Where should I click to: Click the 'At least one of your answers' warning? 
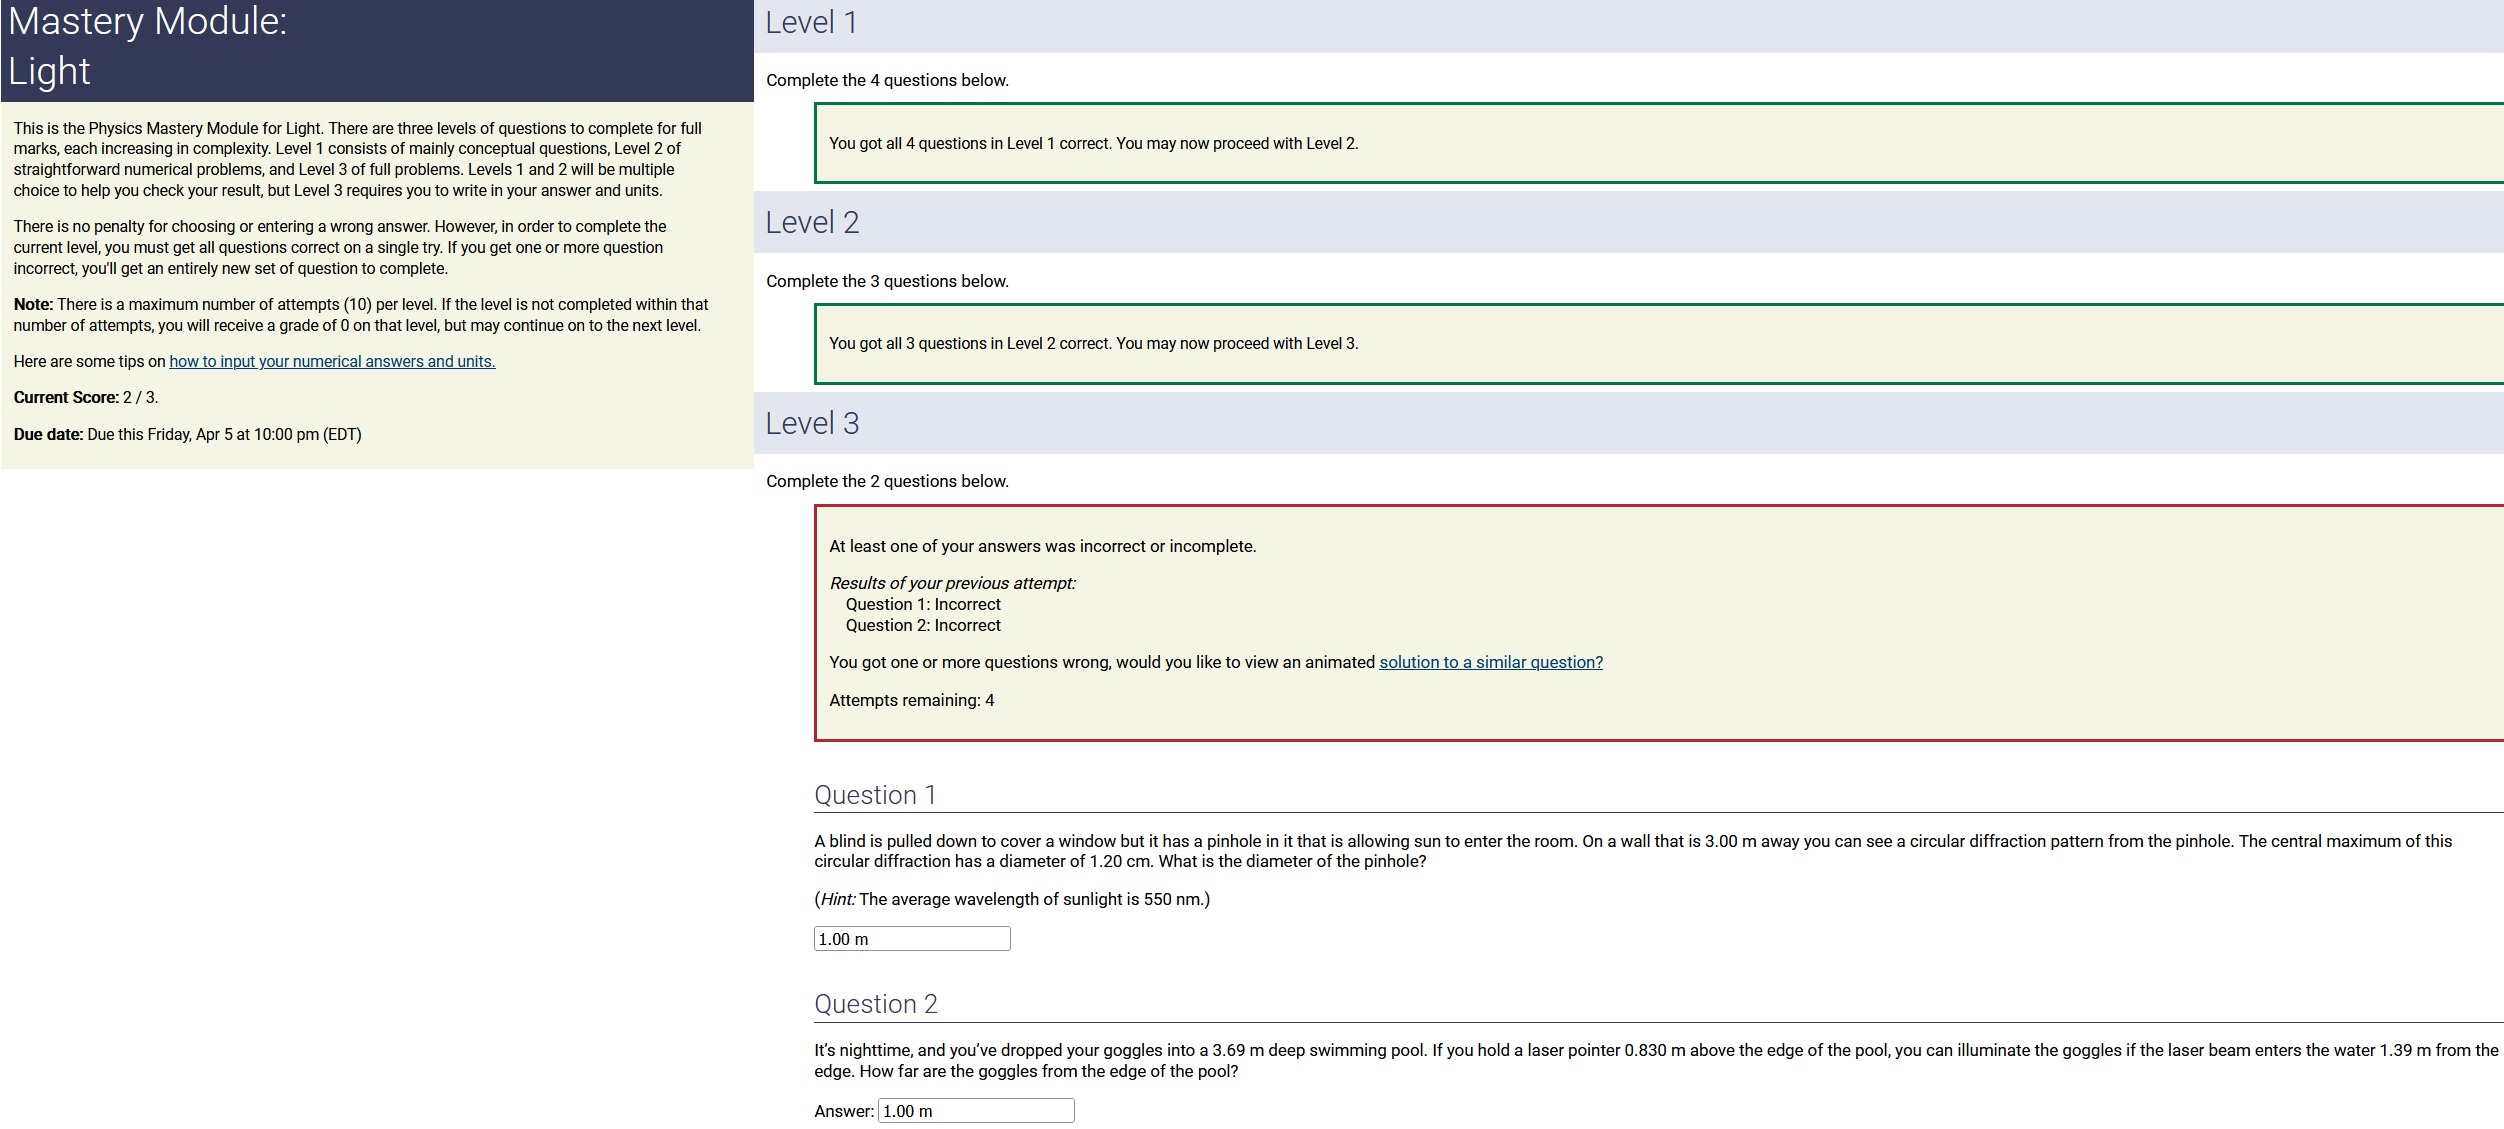coord(1042,546)
